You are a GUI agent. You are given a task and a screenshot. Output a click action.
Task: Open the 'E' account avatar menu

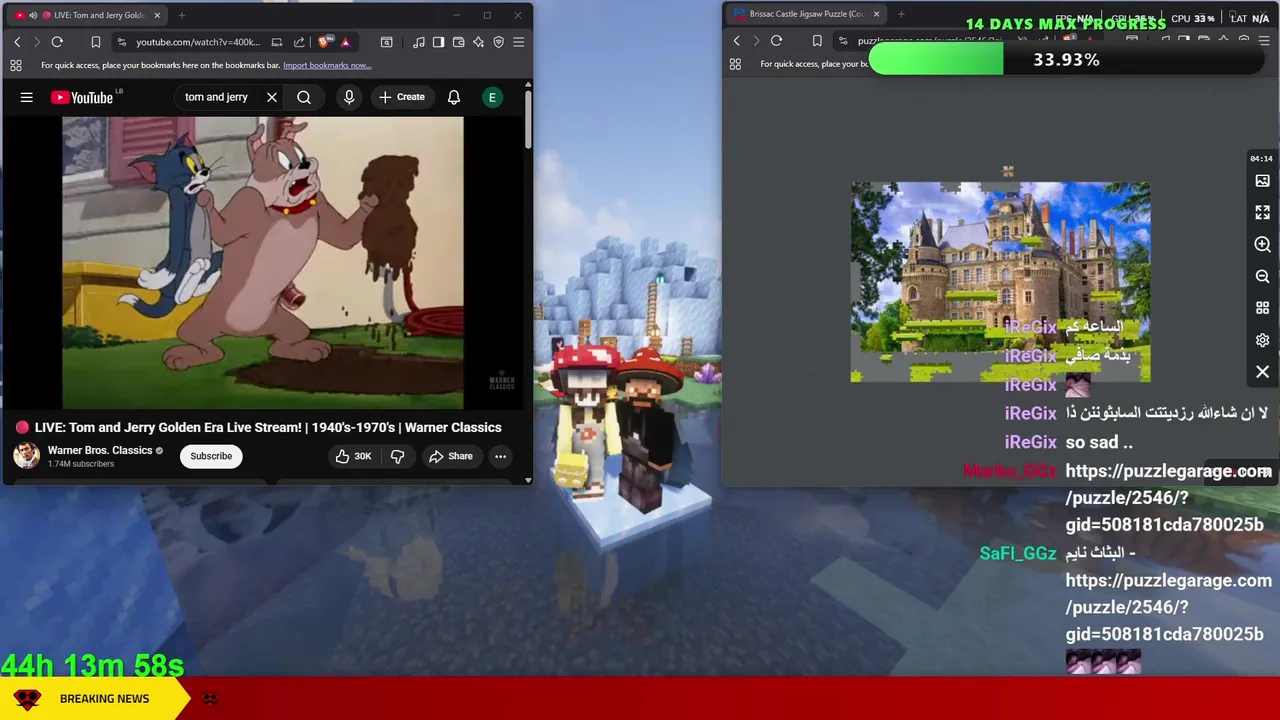pos(492,97)
